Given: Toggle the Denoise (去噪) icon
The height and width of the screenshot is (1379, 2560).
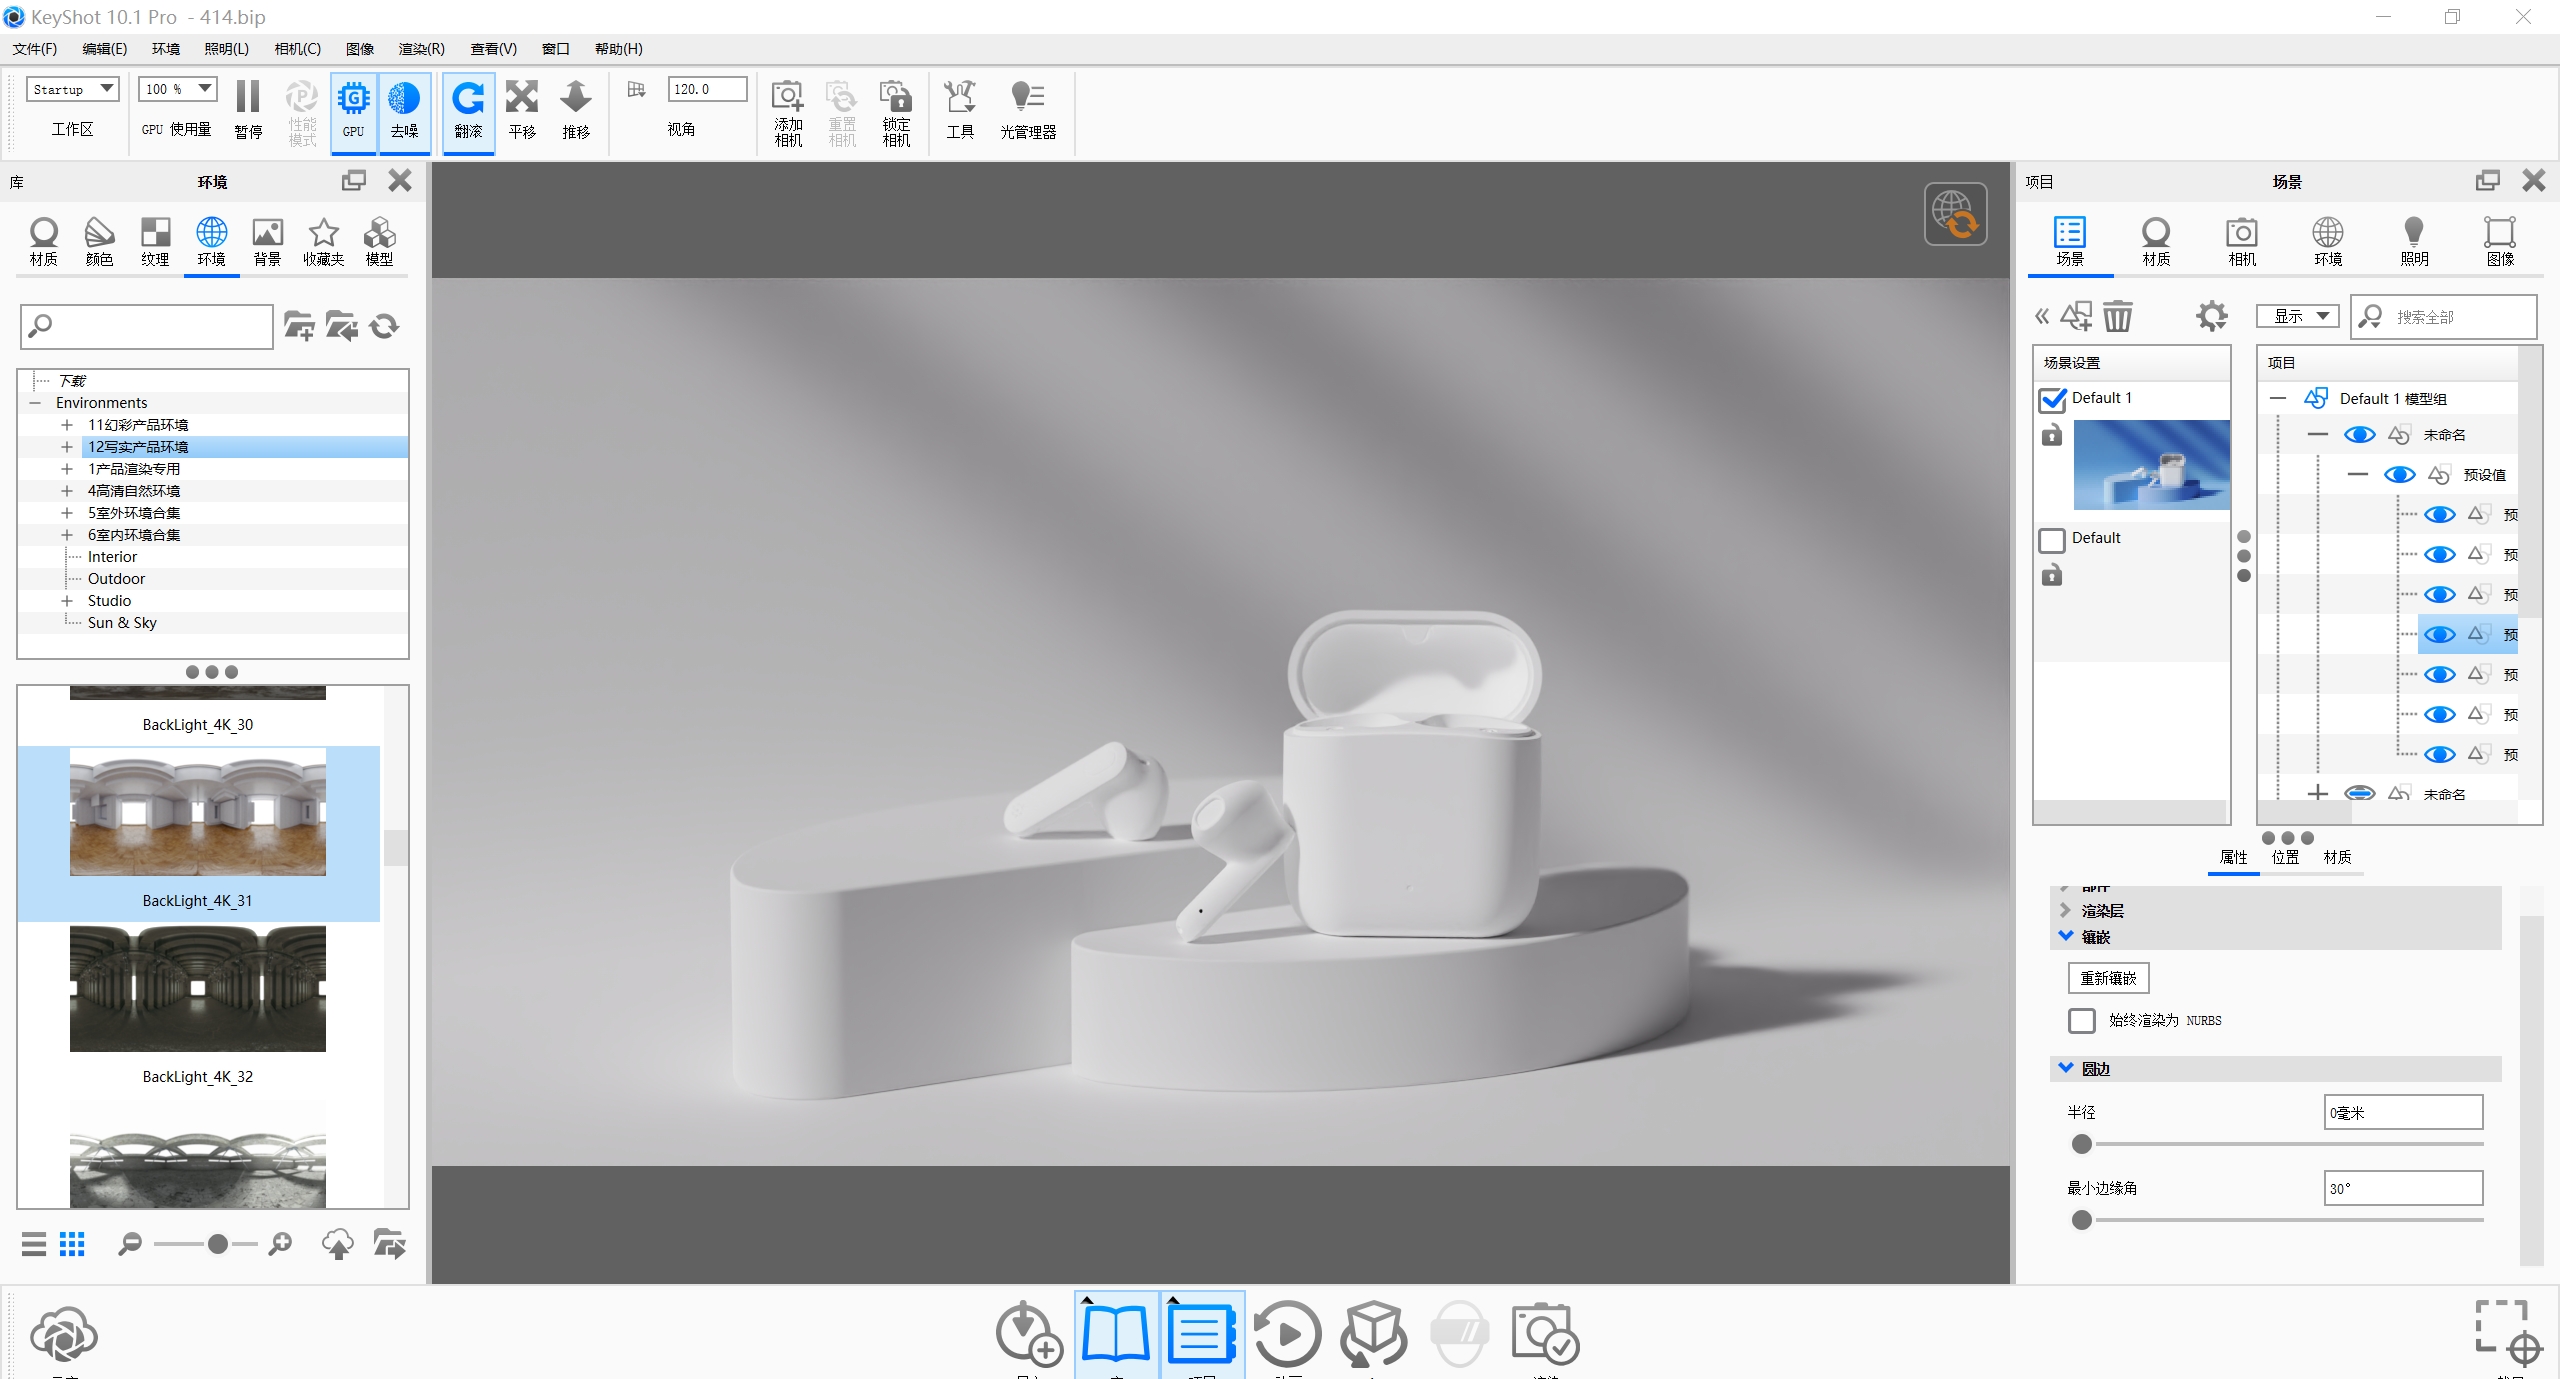Looking at the screenshot, I should point(404,98).
